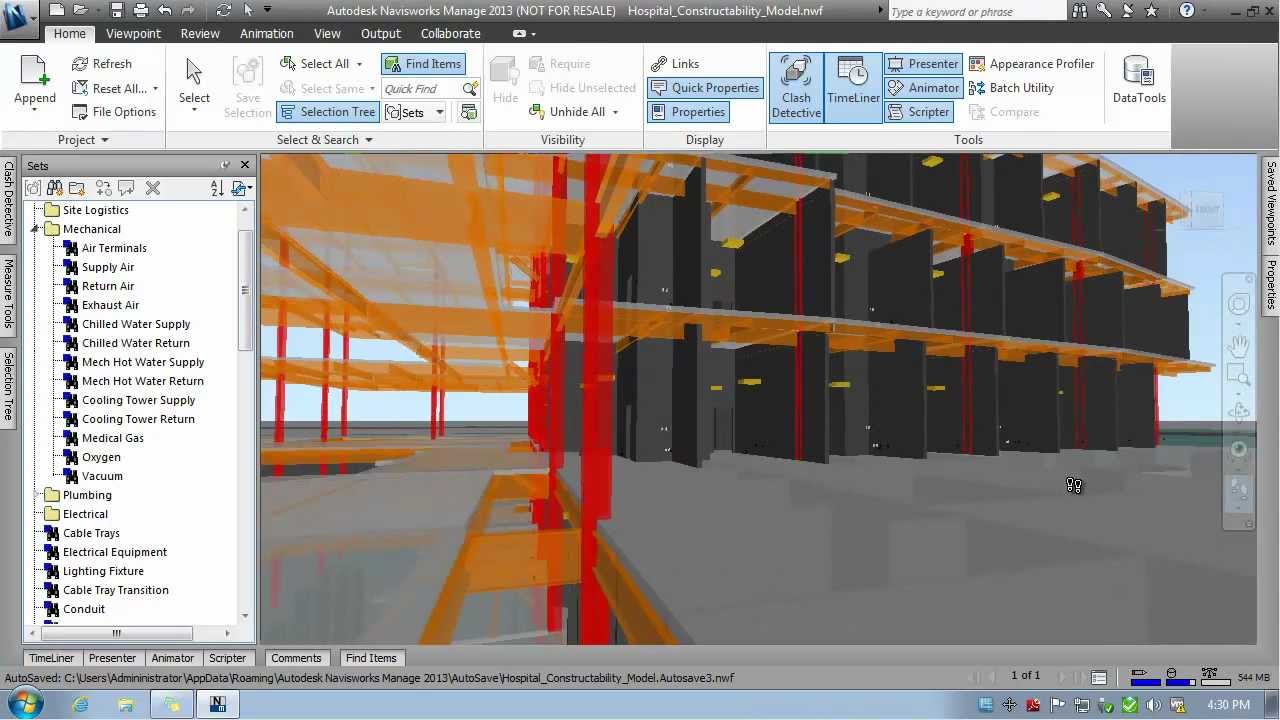Click the Add Comment icon in Sets toolbar
This screenshot has width=1280, height=720.
126,188
